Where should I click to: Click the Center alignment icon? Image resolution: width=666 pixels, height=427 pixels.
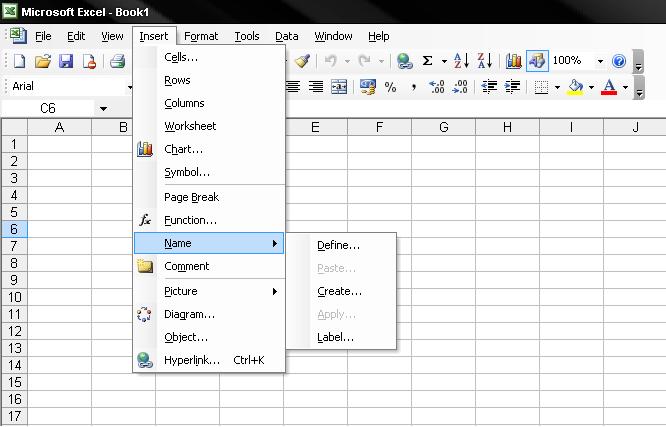pos(293,87)
